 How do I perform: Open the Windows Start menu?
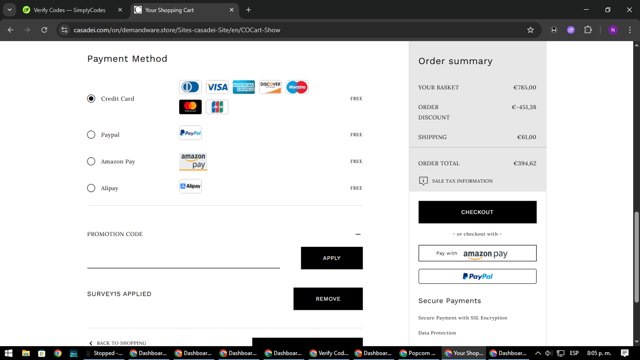click(x=9, y=353)
